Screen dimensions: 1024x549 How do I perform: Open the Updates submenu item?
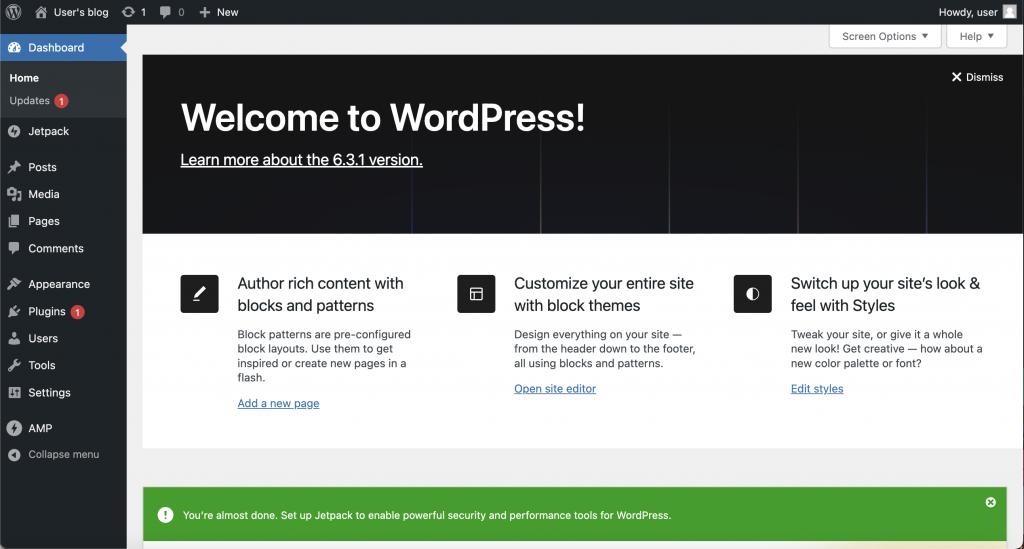coord(29,101)
